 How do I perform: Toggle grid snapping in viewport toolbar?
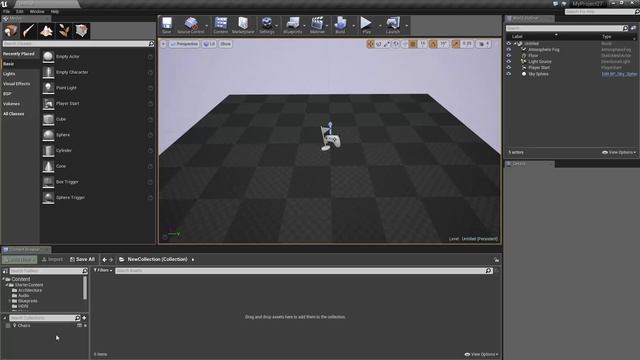point(413,44)
